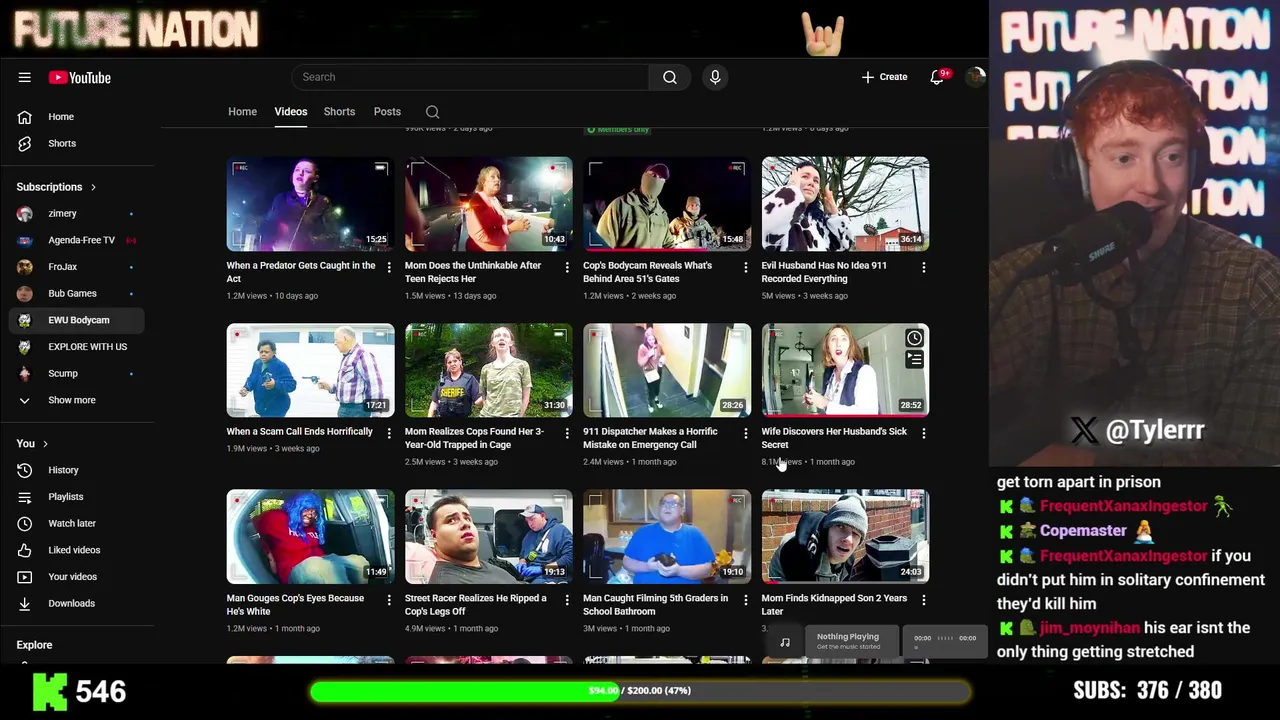Play 'When a Scam Call Ends Horrifically' thumbnail

click(x=310, y=370)
